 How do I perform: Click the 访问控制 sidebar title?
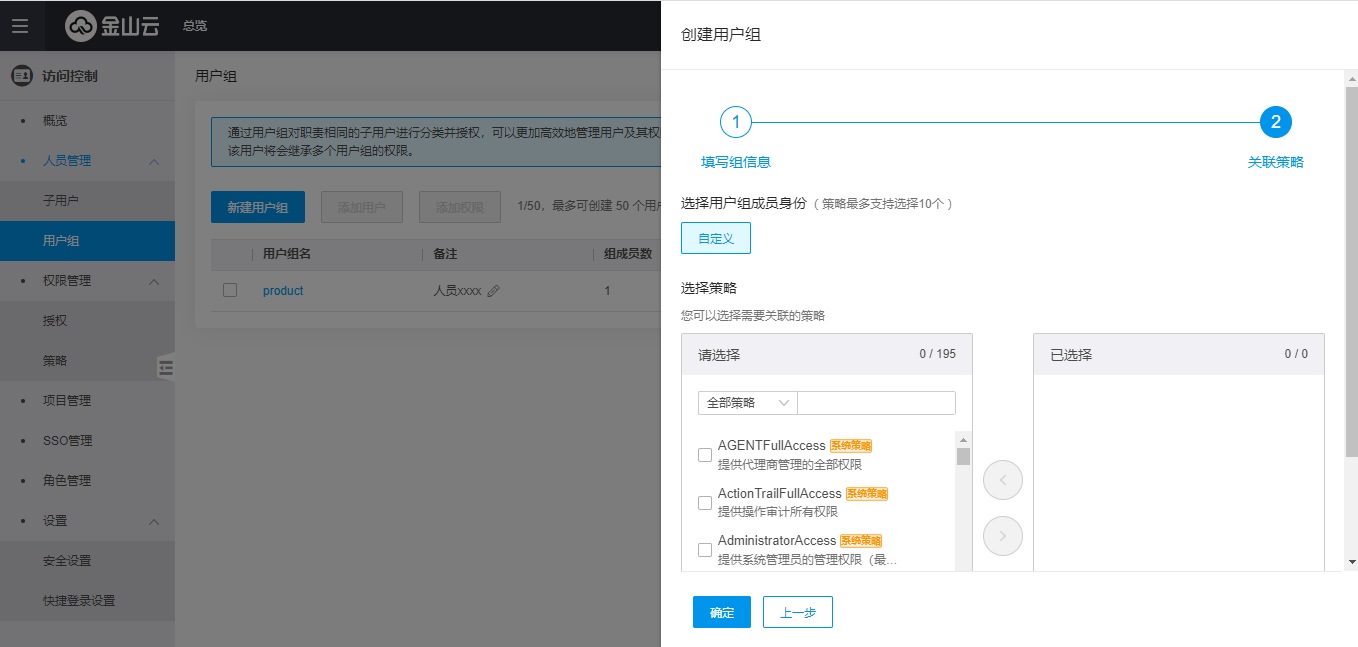click(x=70, y=76)
